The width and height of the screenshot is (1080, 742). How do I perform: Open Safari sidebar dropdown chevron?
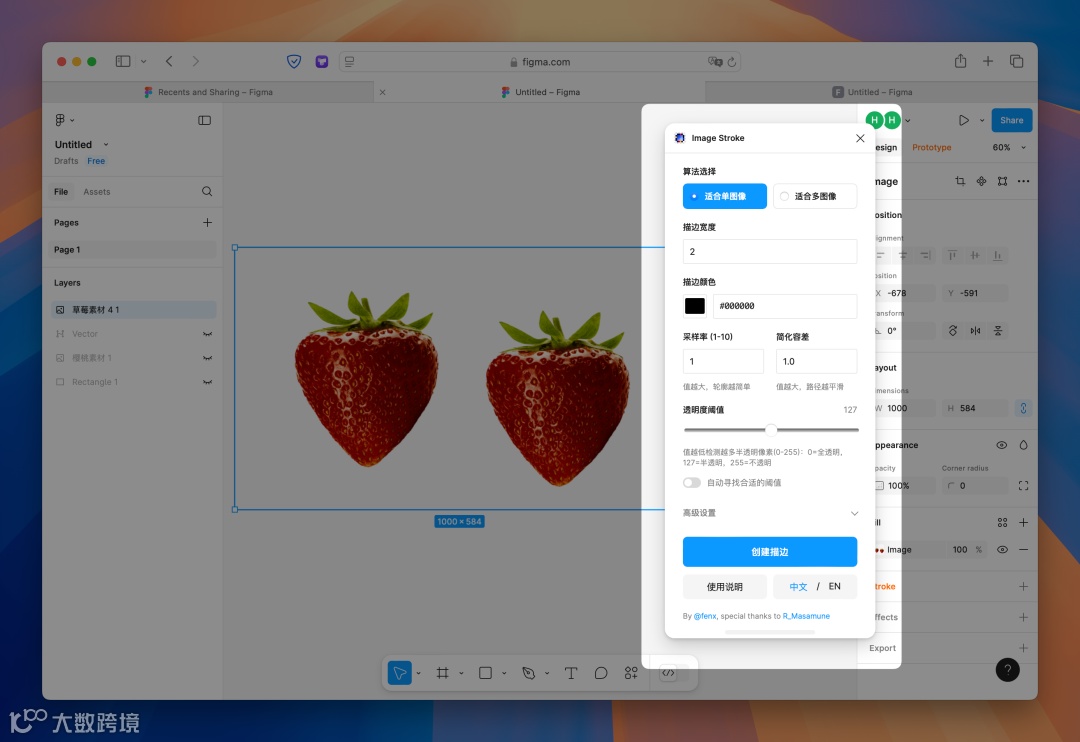(x=143, y=61)
